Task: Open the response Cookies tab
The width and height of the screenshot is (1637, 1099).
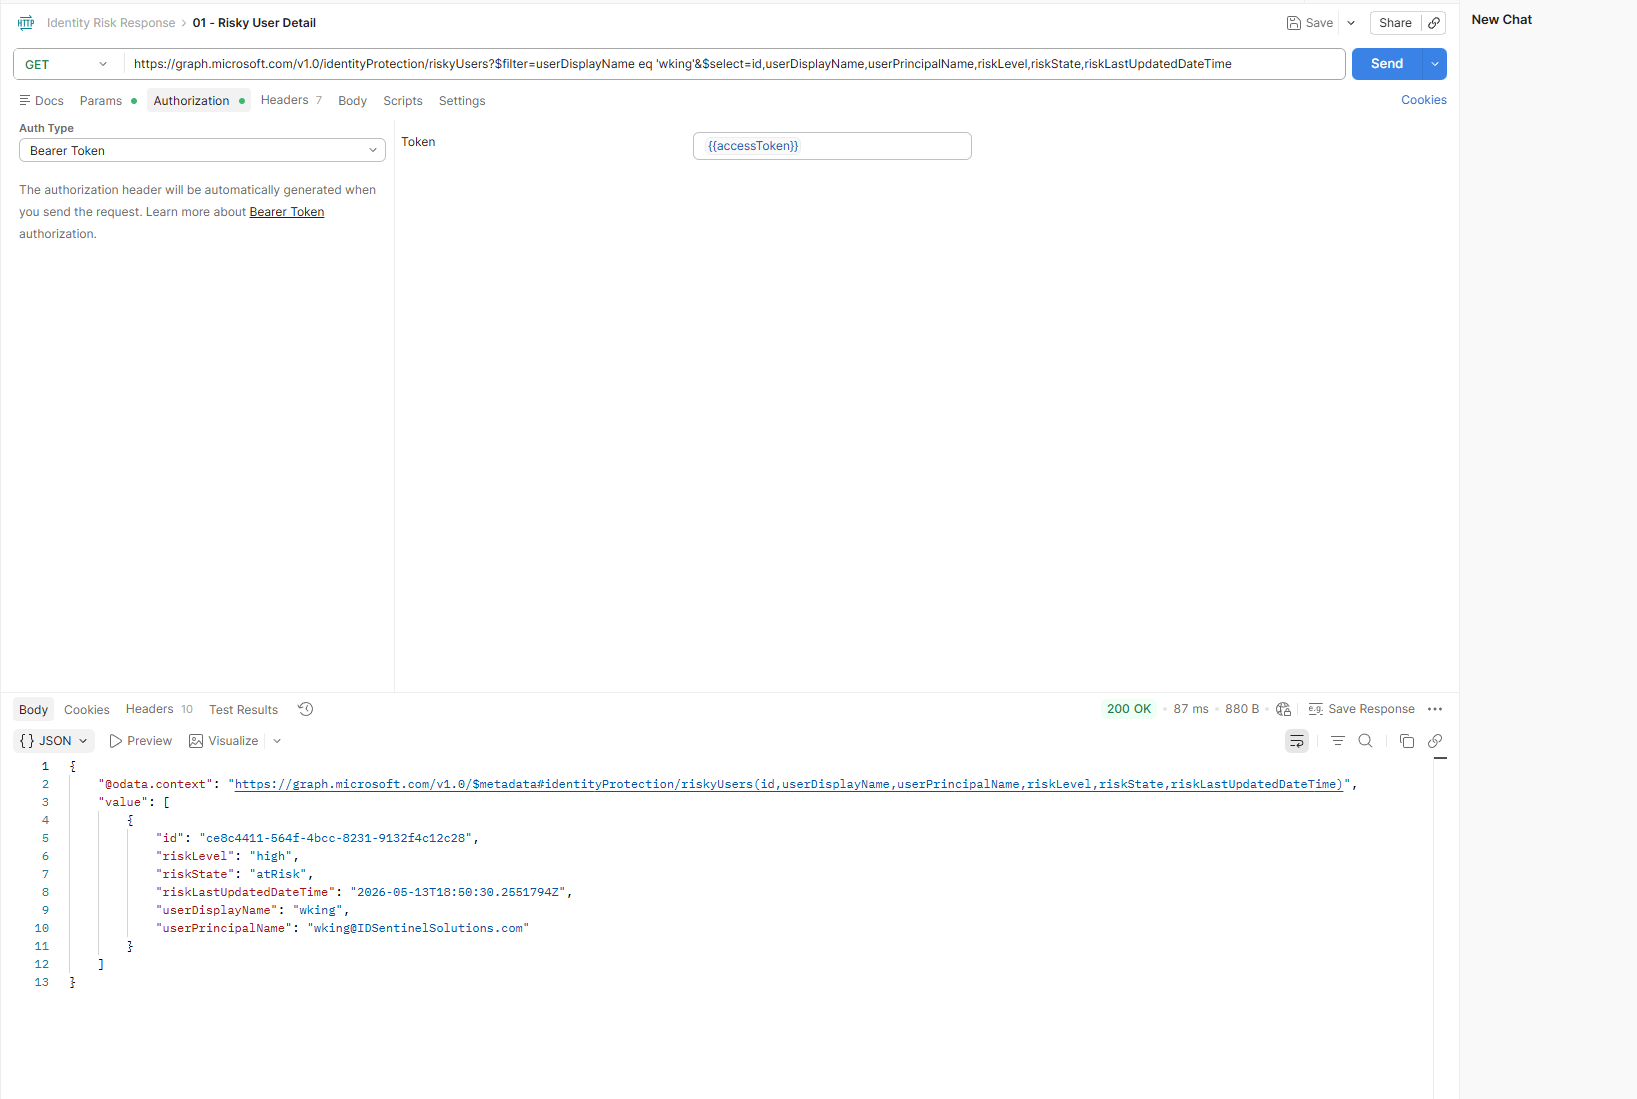Action: 87,710
